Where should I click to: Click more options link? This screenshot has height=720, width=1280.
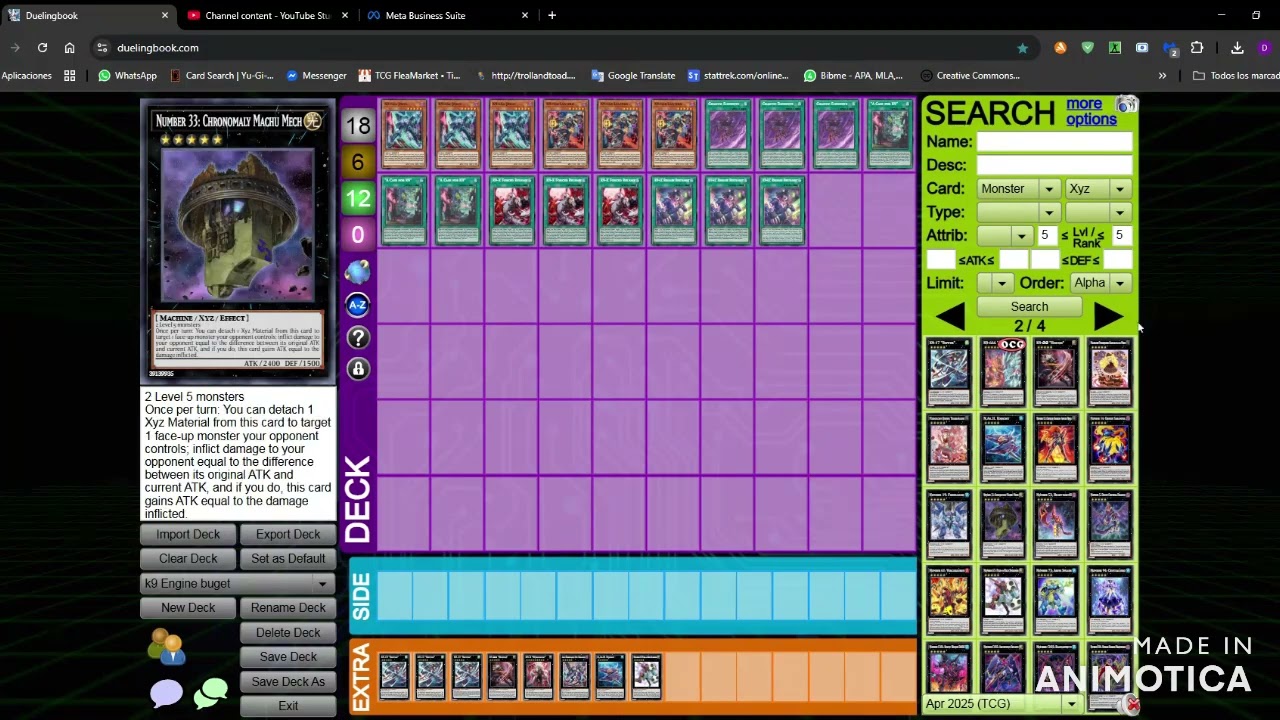pyautogui.click(x=1090, y=111)
